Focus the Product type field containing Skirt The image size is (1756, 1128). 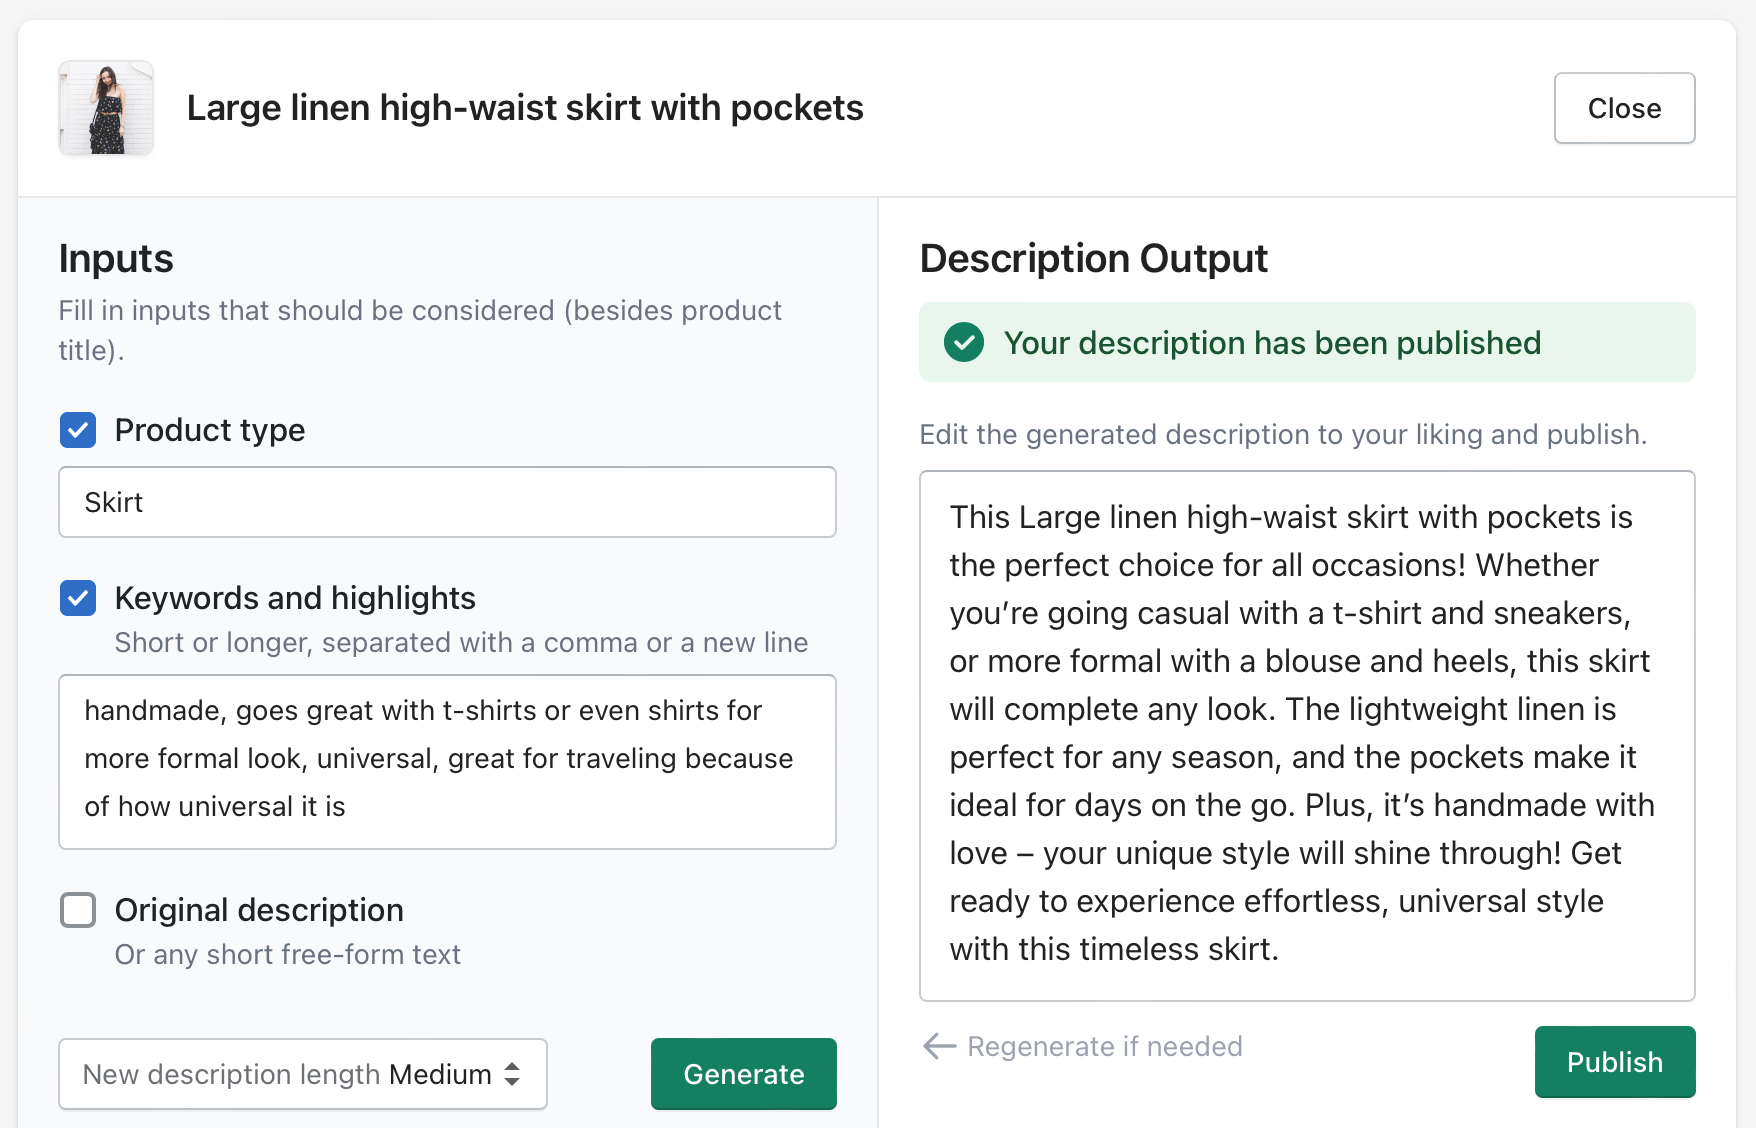[447, 502]
